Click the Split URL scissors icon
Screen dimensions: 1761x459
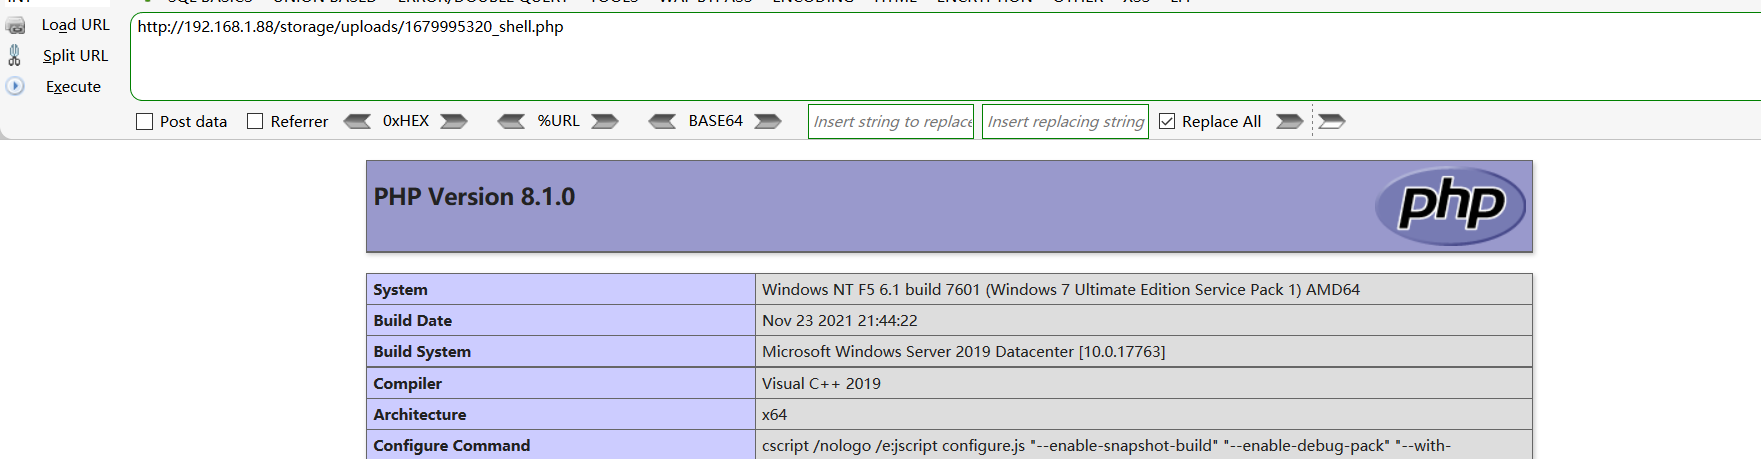tap(15, 56)
